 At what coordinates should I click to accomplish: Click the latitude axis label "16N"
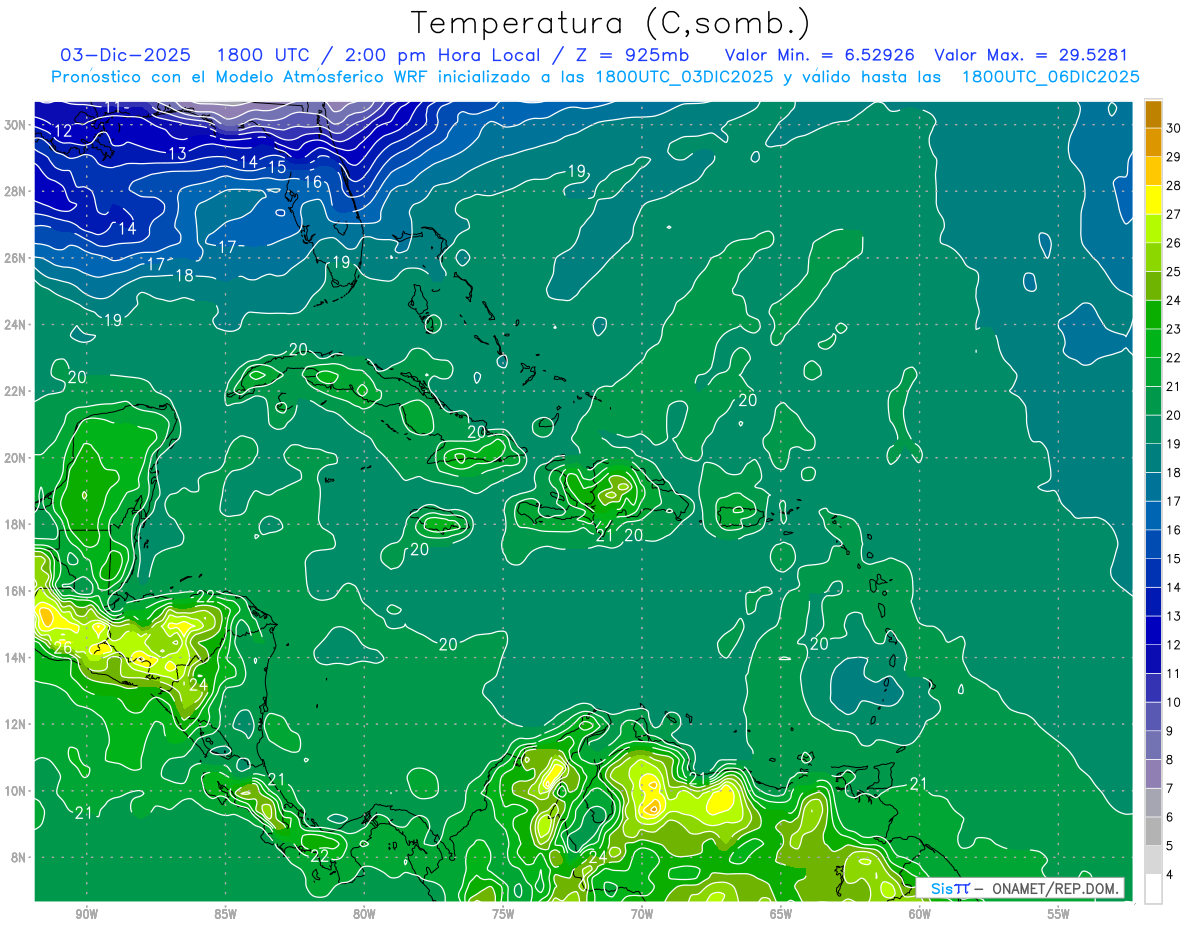[15, 591]
